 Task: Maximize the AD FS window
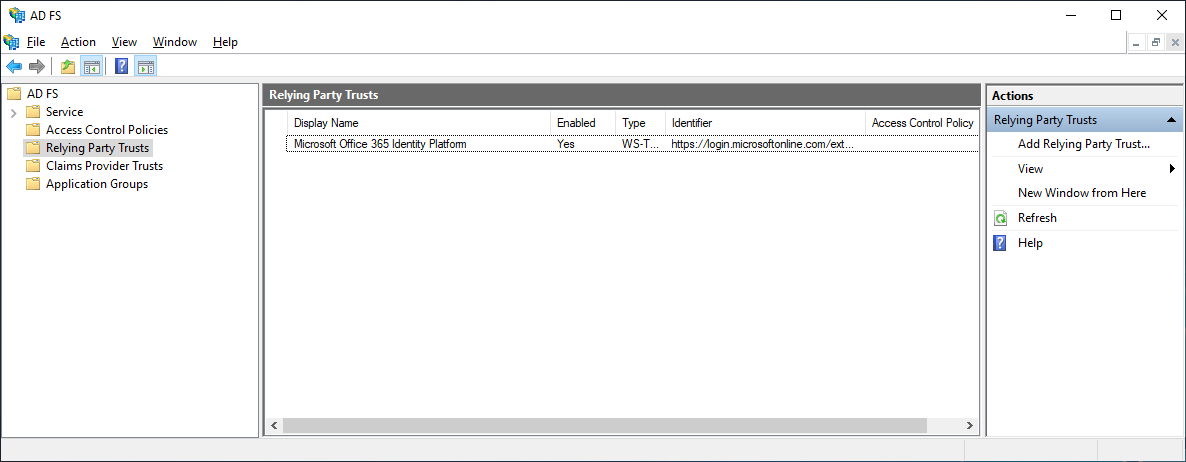[x=1116, y=15]
